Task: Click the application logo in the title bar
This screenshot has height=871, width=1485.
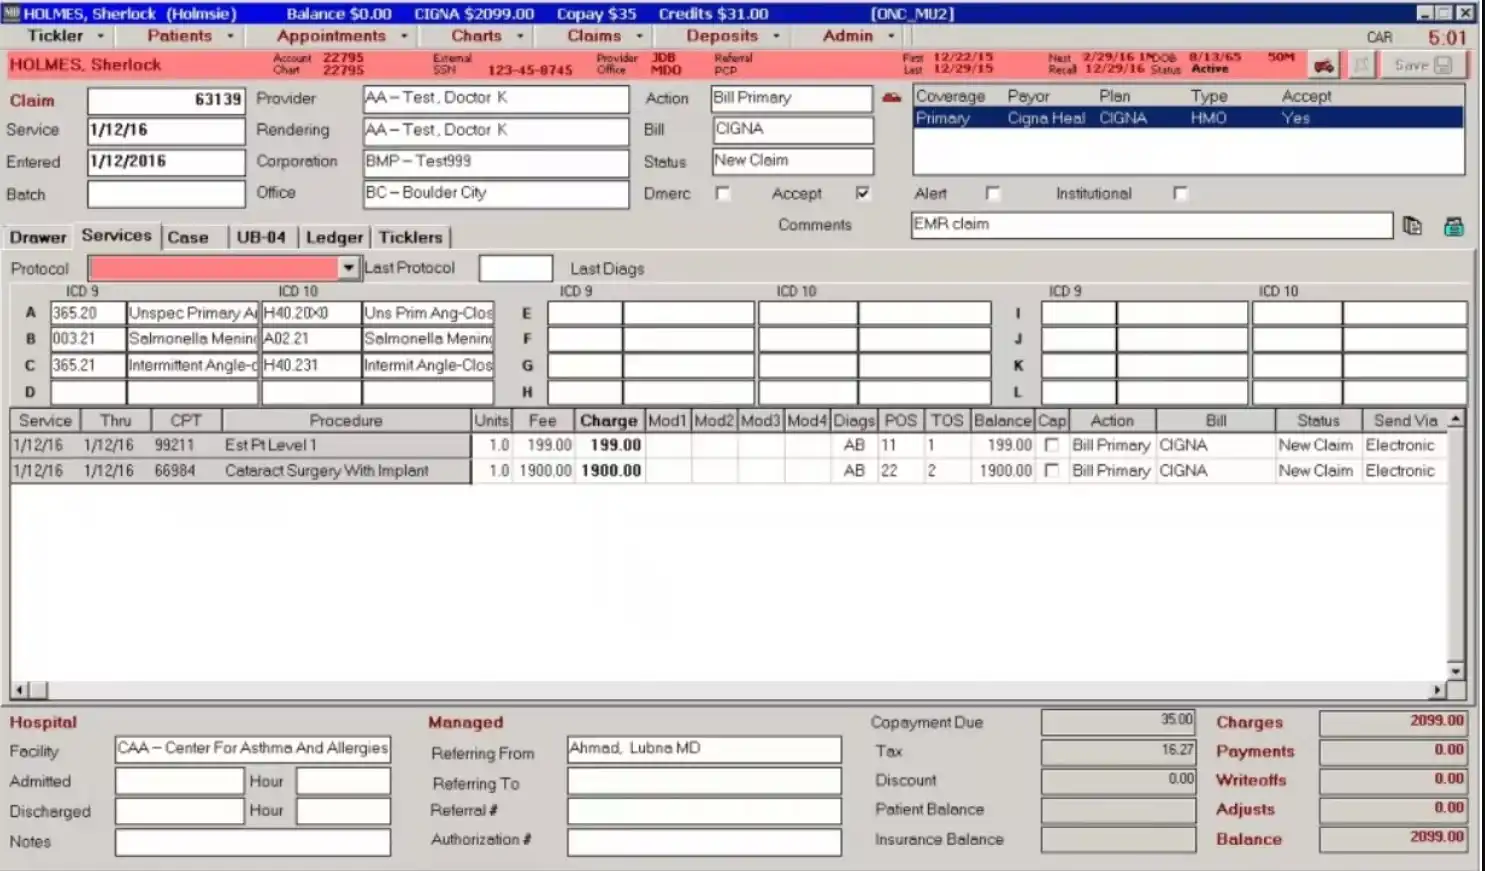Action: (x=10, y=13)
